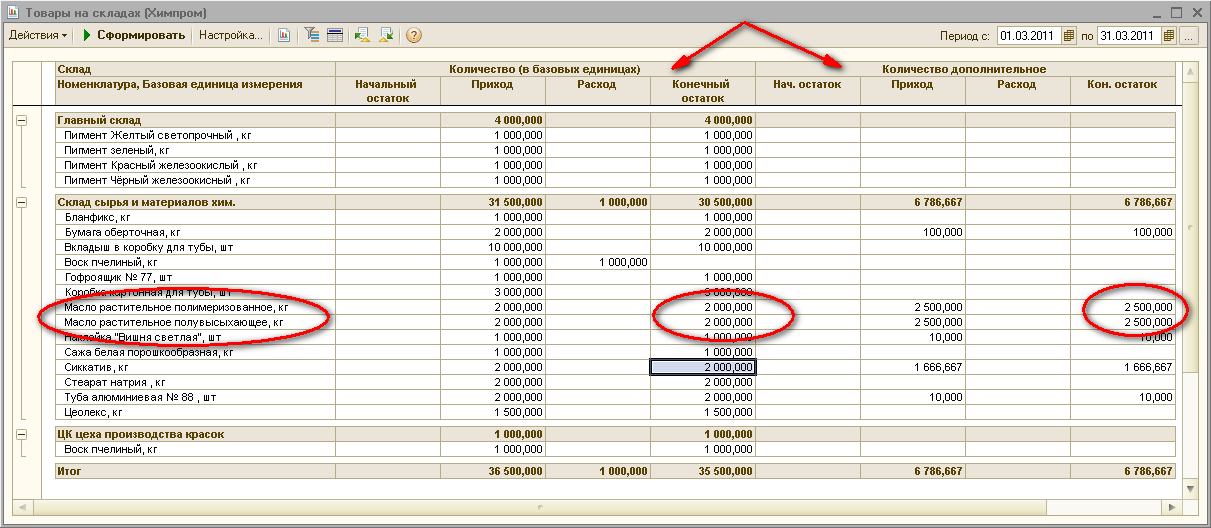Image resolution: width=1211 pixels, height=528 pixels.
Task: Open the chart report icon in toolbar
Action: click(284, 35)
